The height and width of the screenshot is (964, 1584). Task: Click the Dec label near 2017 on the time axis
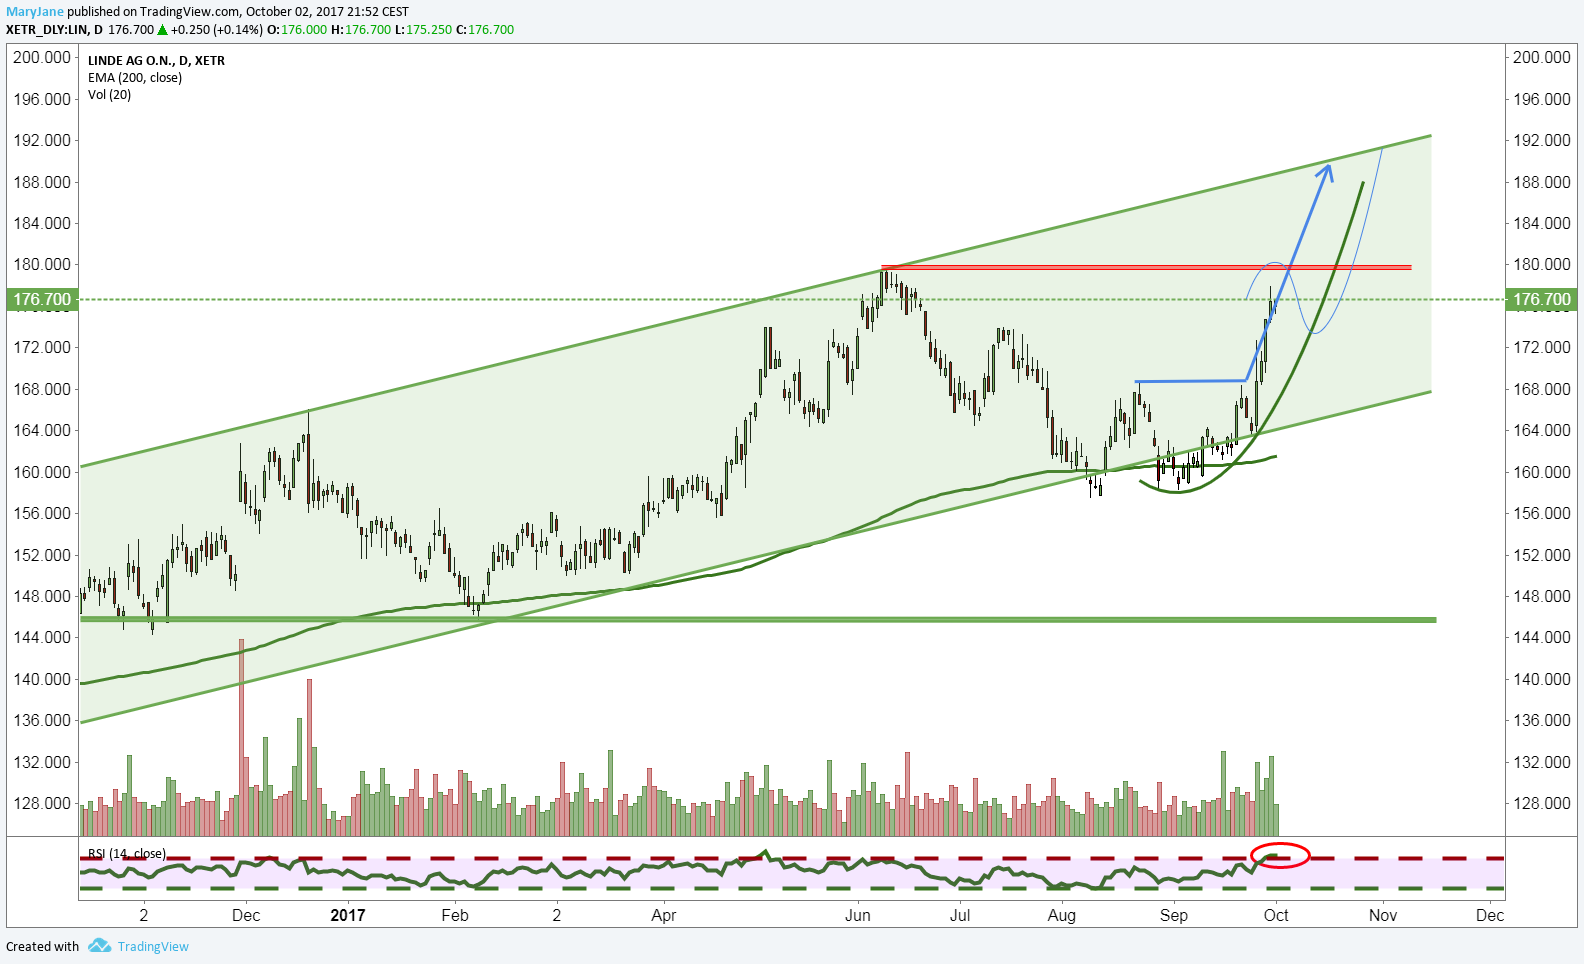click(246, 915)
